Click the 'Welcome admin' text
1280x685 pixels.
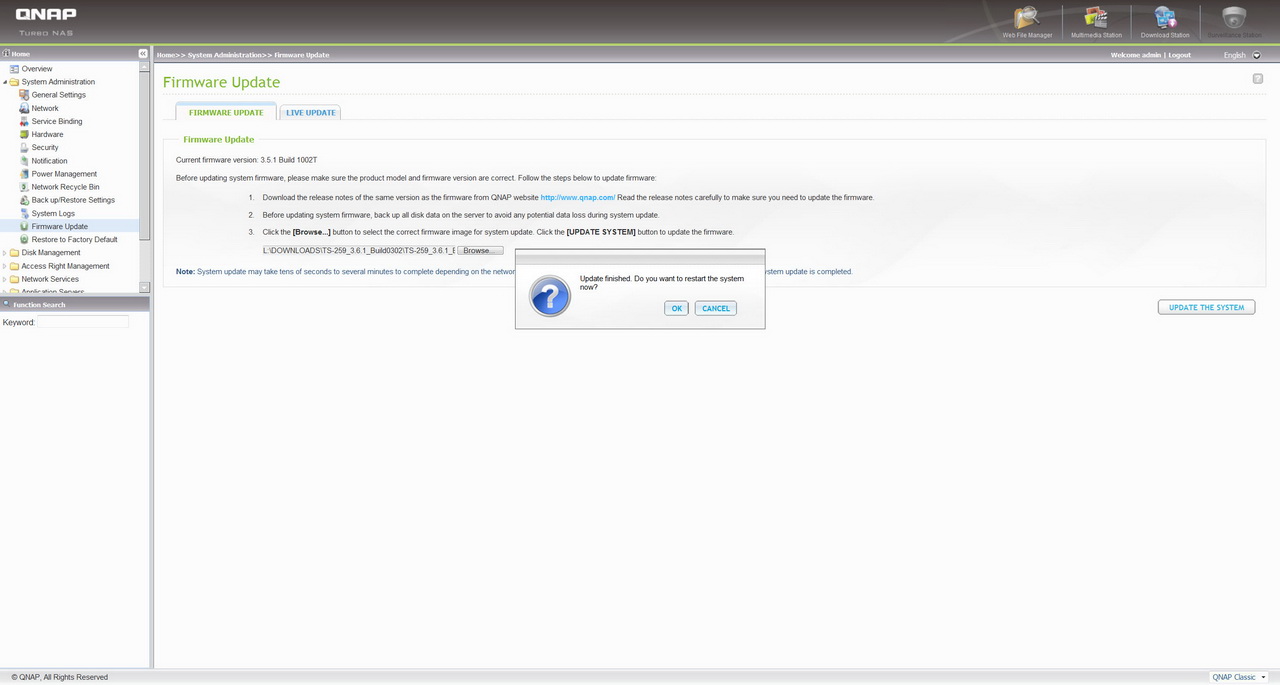(x=1136, y=55)
